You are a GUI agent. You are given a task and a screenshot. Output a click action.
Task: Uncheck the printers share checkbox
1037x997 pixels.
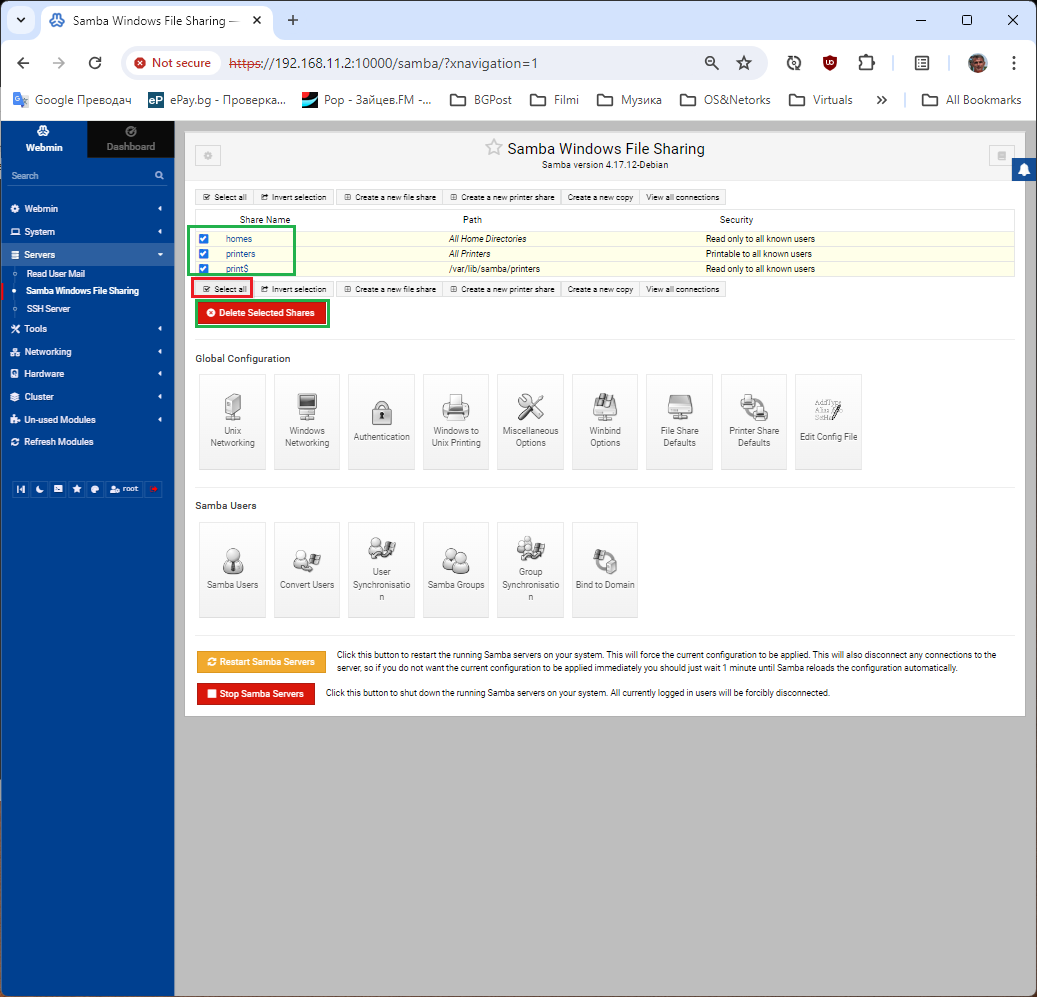pos(204,254)
